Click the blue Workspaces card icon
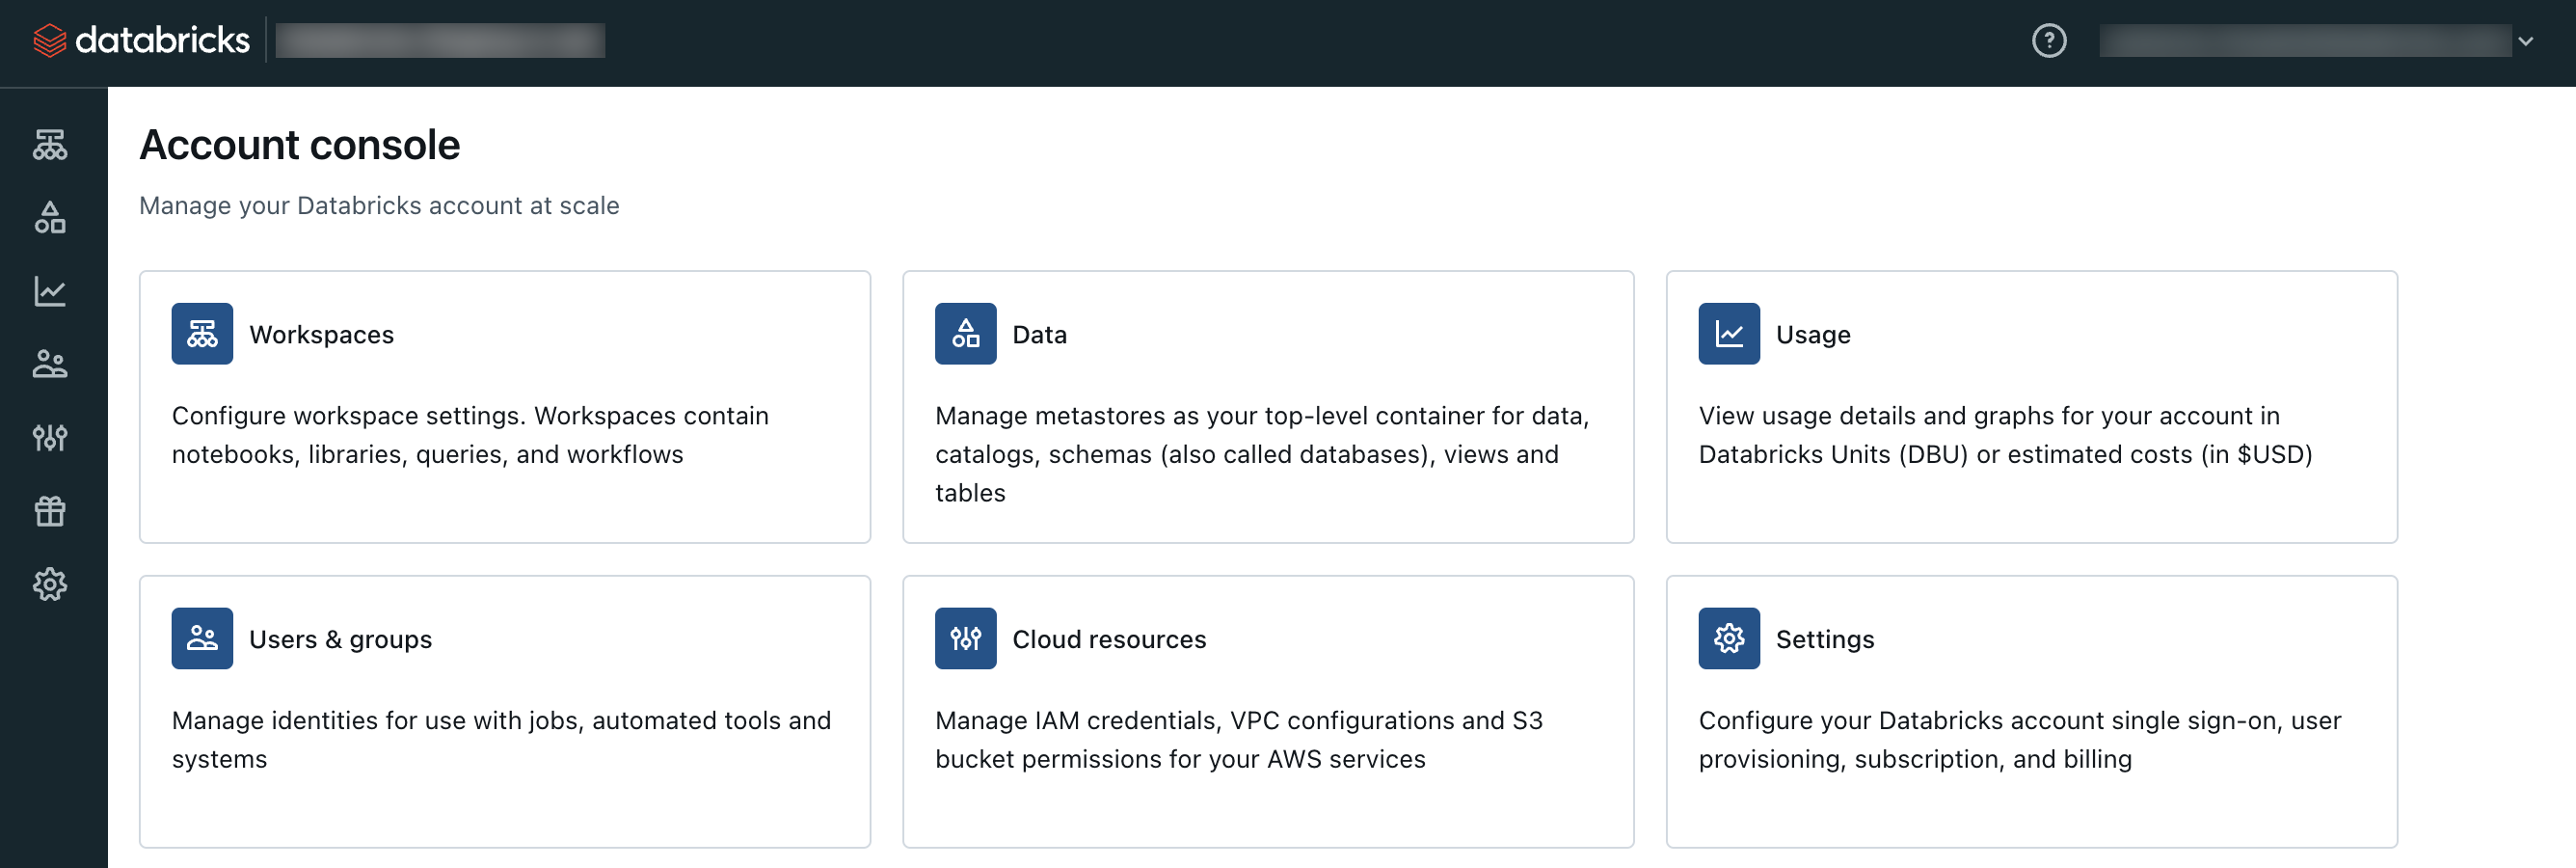The width and height of the screenshot is (2576, 868). [x=202, y=334]
